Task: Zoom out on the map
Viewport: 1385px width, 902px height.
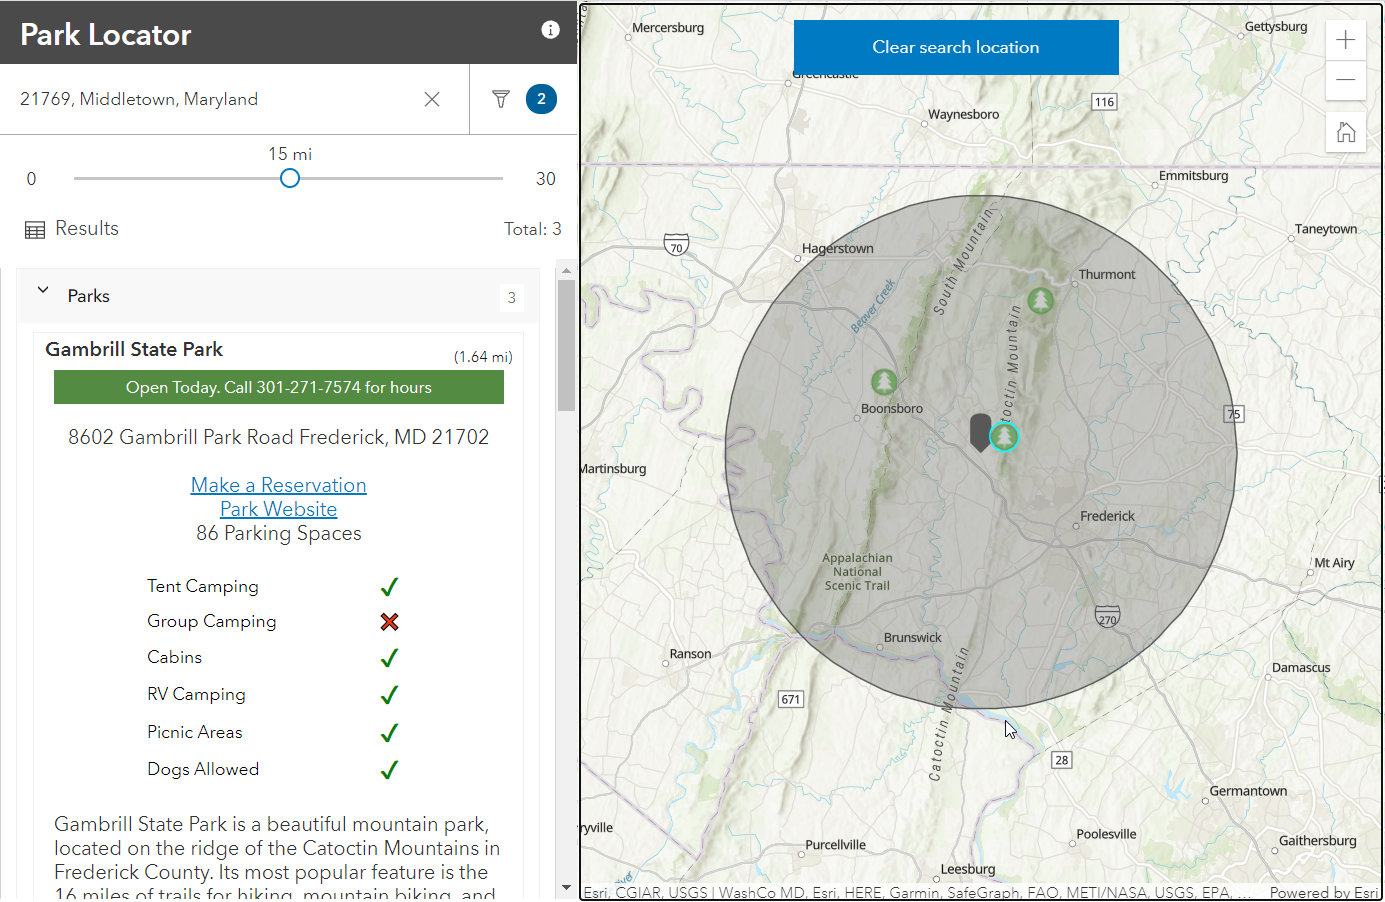Action: (x=1346, y=80)
